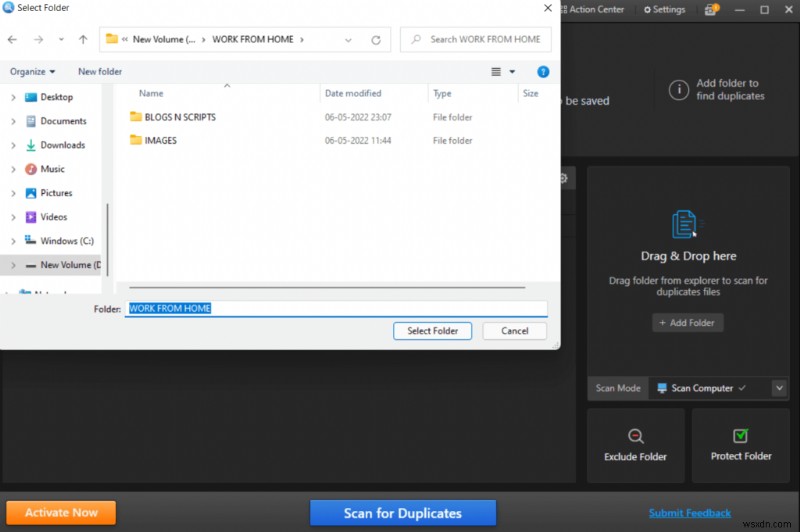Close the Select Folder dialog
This screenshot has width=800, height=532.
(x=547, y=8)
